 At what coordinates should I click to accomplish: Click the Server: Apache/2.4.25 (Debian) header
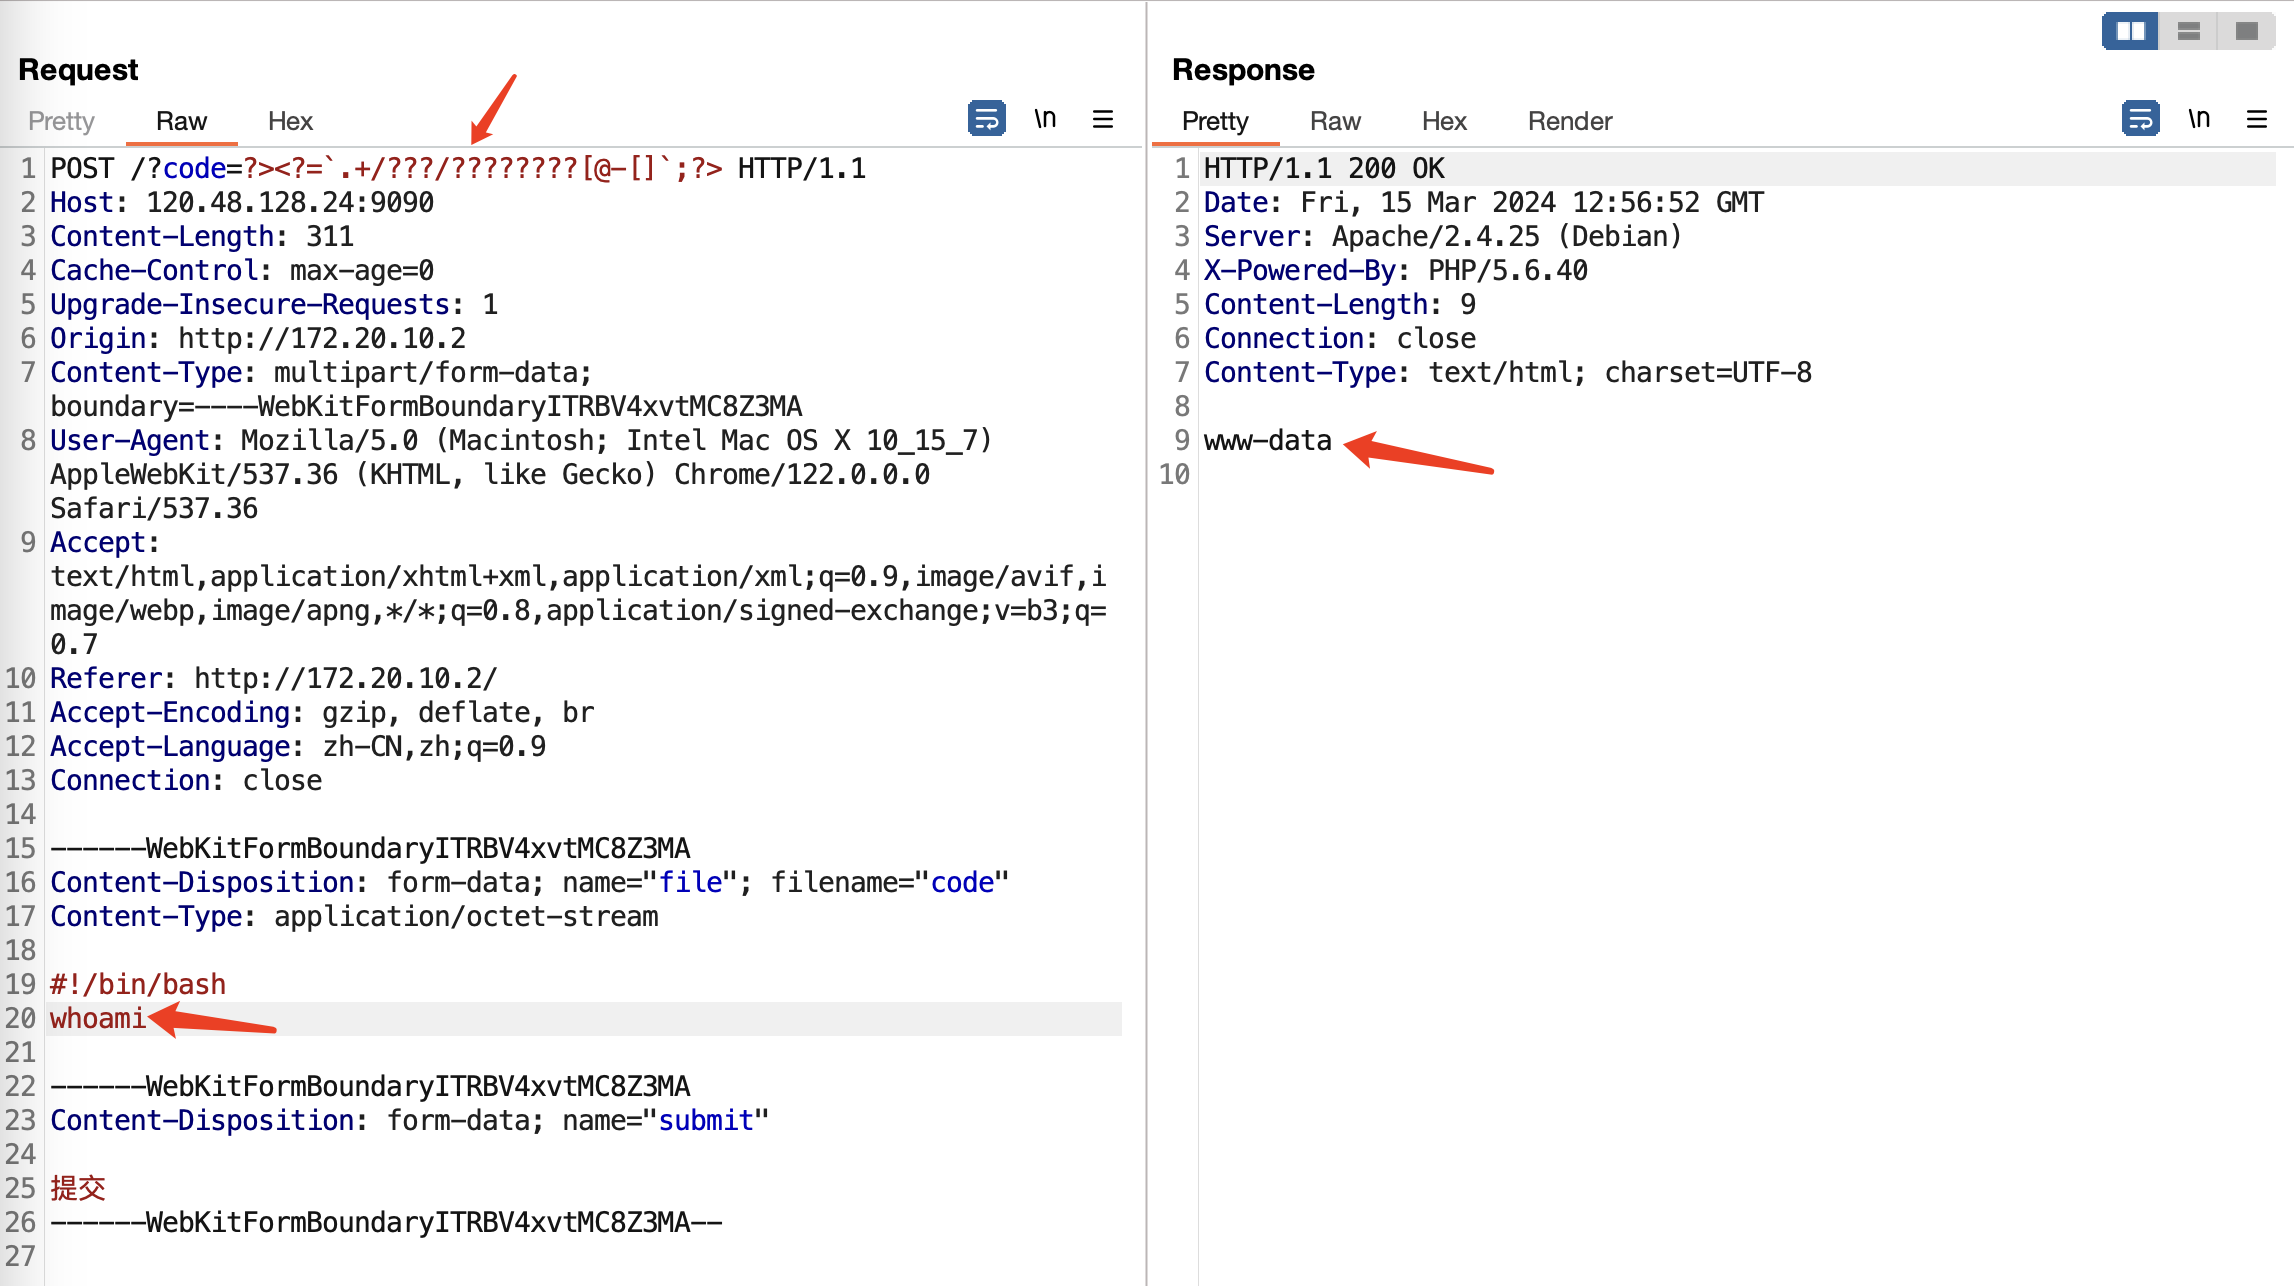(1444, 236)
